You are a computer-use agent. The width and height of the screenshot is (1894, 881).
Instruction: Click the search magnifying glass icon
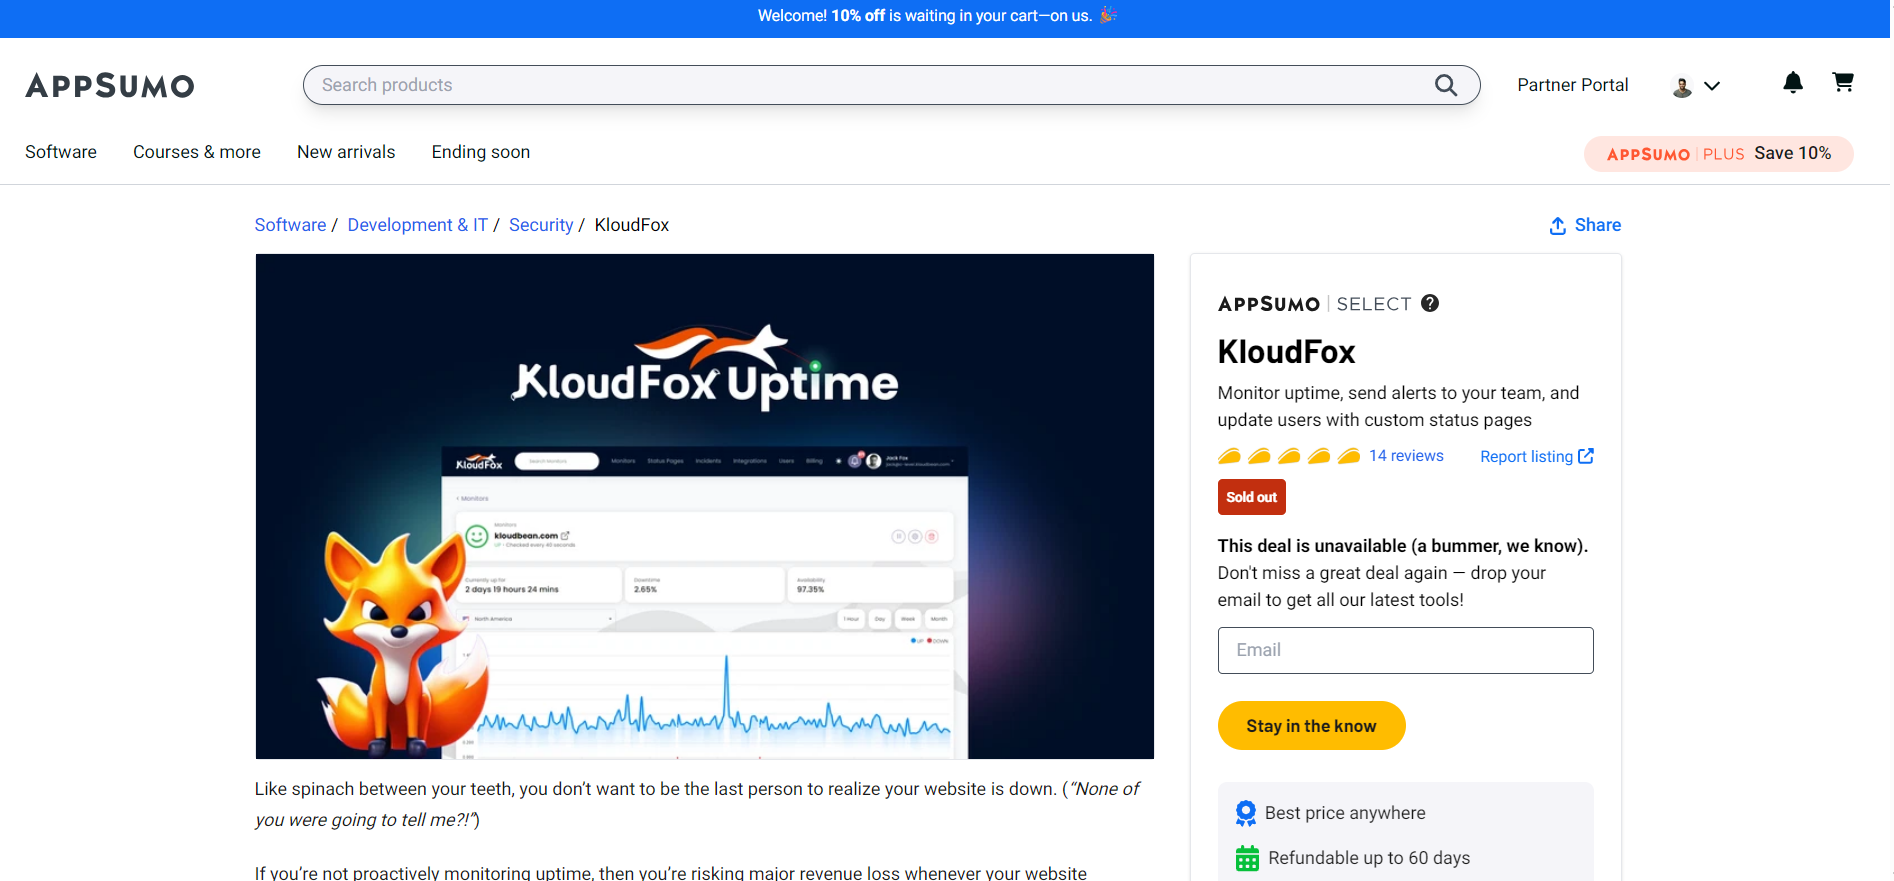click(x=1445, y=85)
